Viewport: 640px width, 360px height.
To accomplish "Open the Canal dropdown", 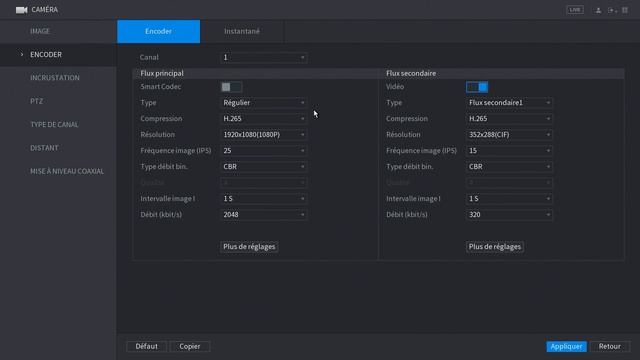I will tap(264, 58).
